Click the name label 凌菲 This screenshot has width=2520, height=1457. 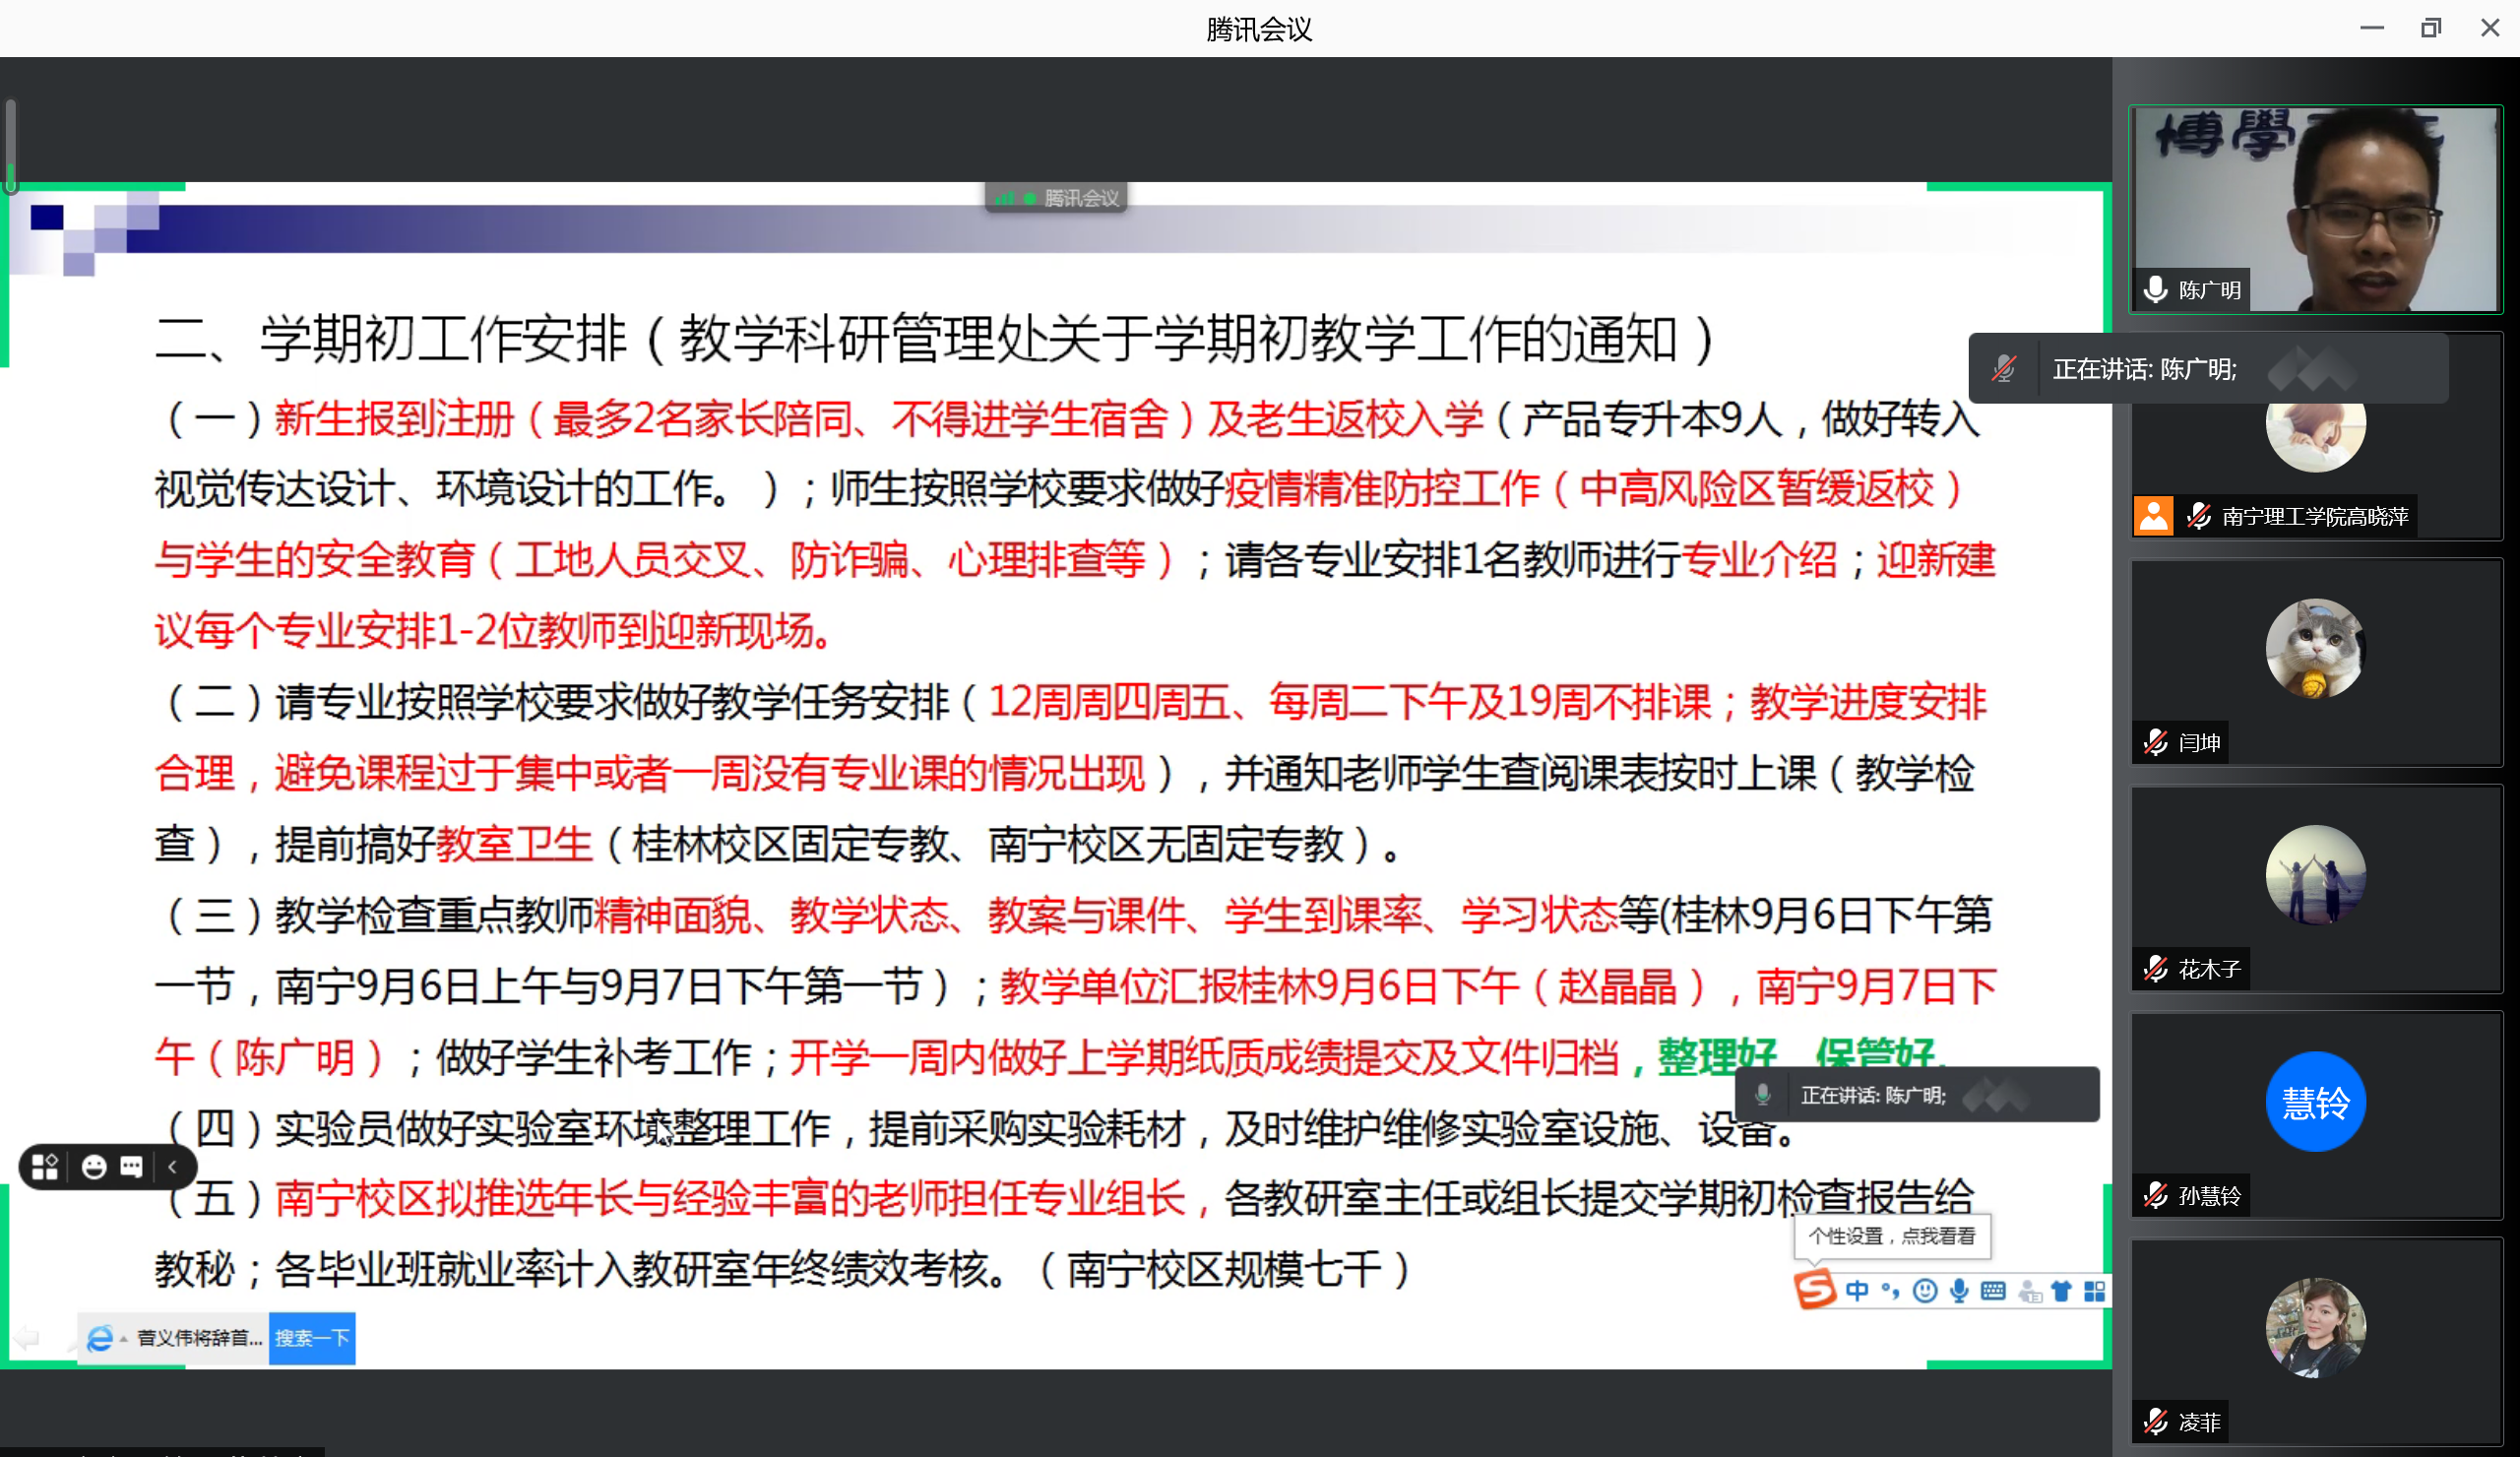pyautogui.click(x=2199, y=1422)
